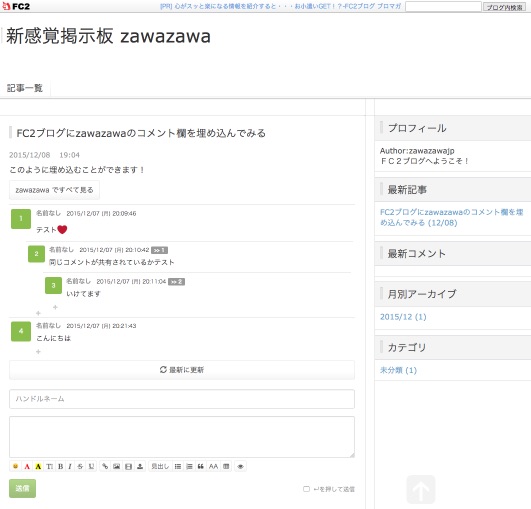
Task: Toggle italic formatting I button
Action: [x=70, y=466]
